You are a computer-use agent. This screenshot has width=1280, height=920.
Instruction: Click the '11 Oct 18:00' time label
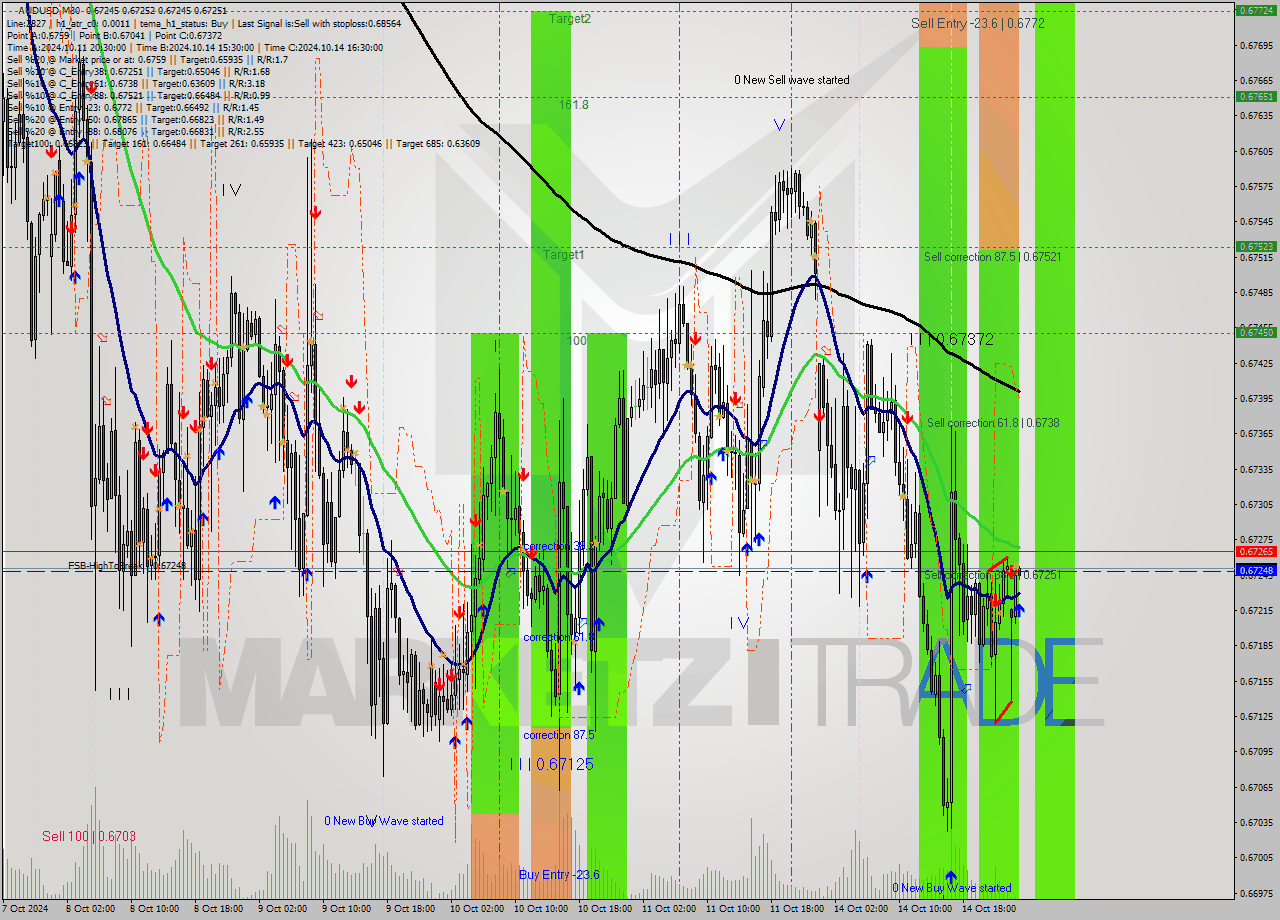[796, 909]
